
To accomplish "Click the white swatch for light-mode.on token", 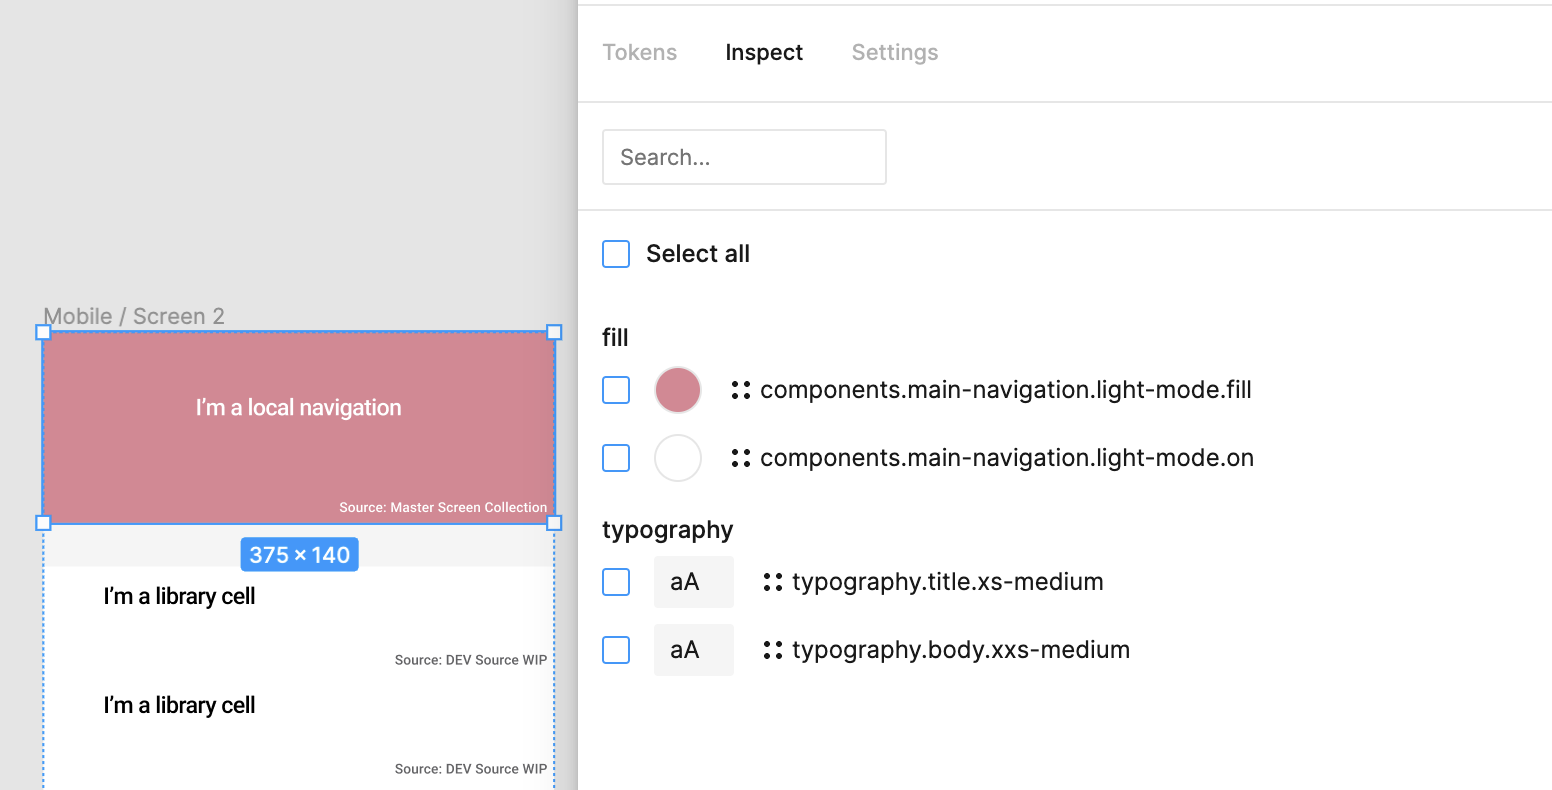I will click(678, 457).
